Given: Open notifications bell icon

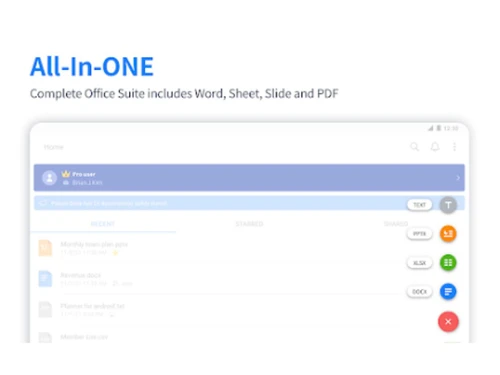Looking at the screenshot, I should (x=435, y=147).
